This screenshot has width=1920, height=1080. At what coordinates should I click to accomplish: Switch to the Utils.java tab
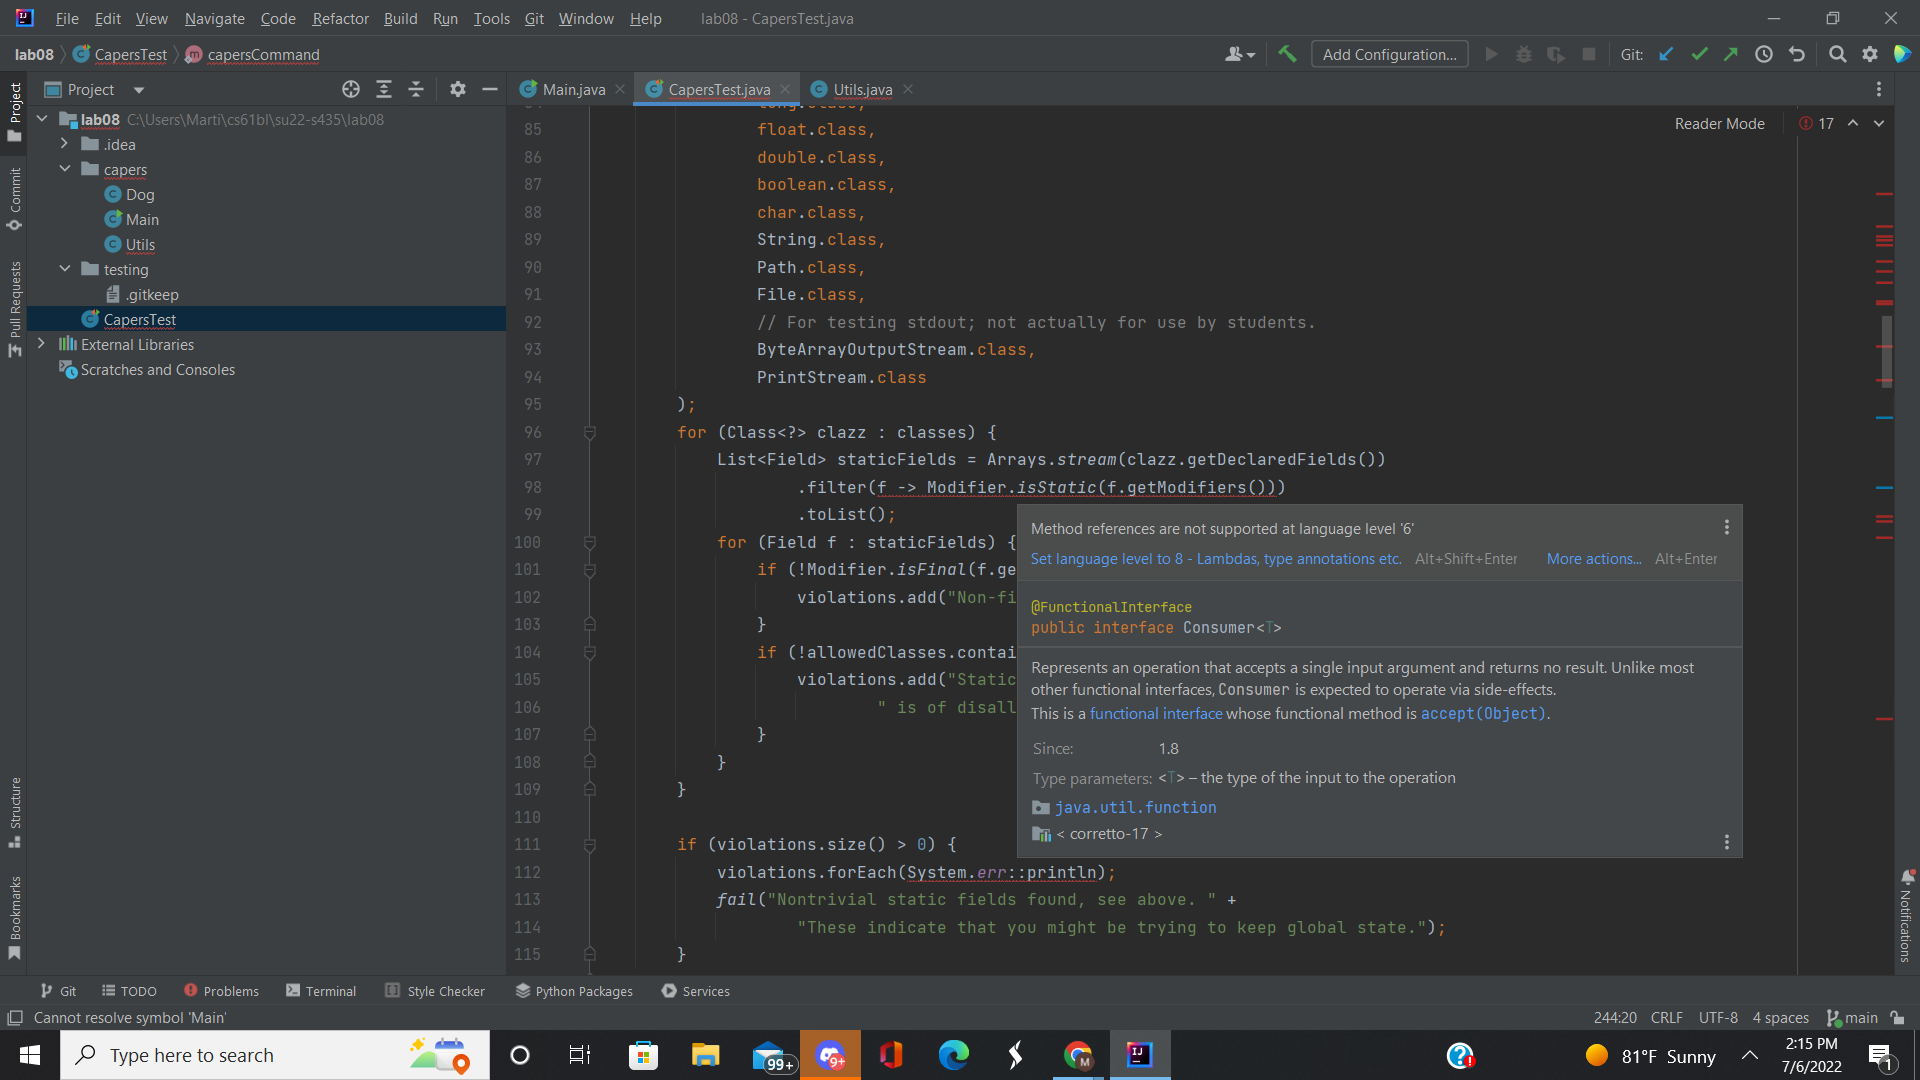coord(862,89)
